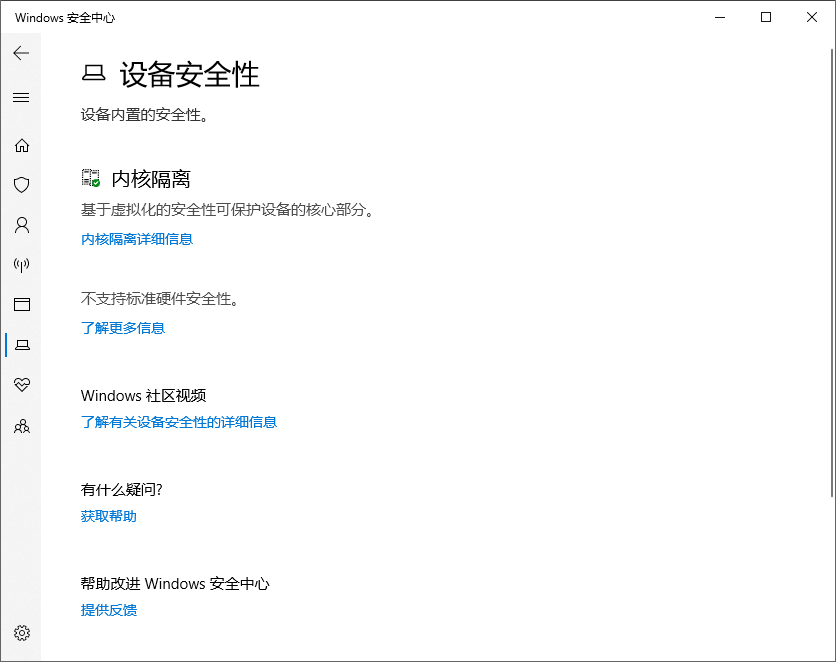Click the 提供反馈 link
Image resolution: width=836 pixels, height=662 pixels.
click(x=109, y=610)
